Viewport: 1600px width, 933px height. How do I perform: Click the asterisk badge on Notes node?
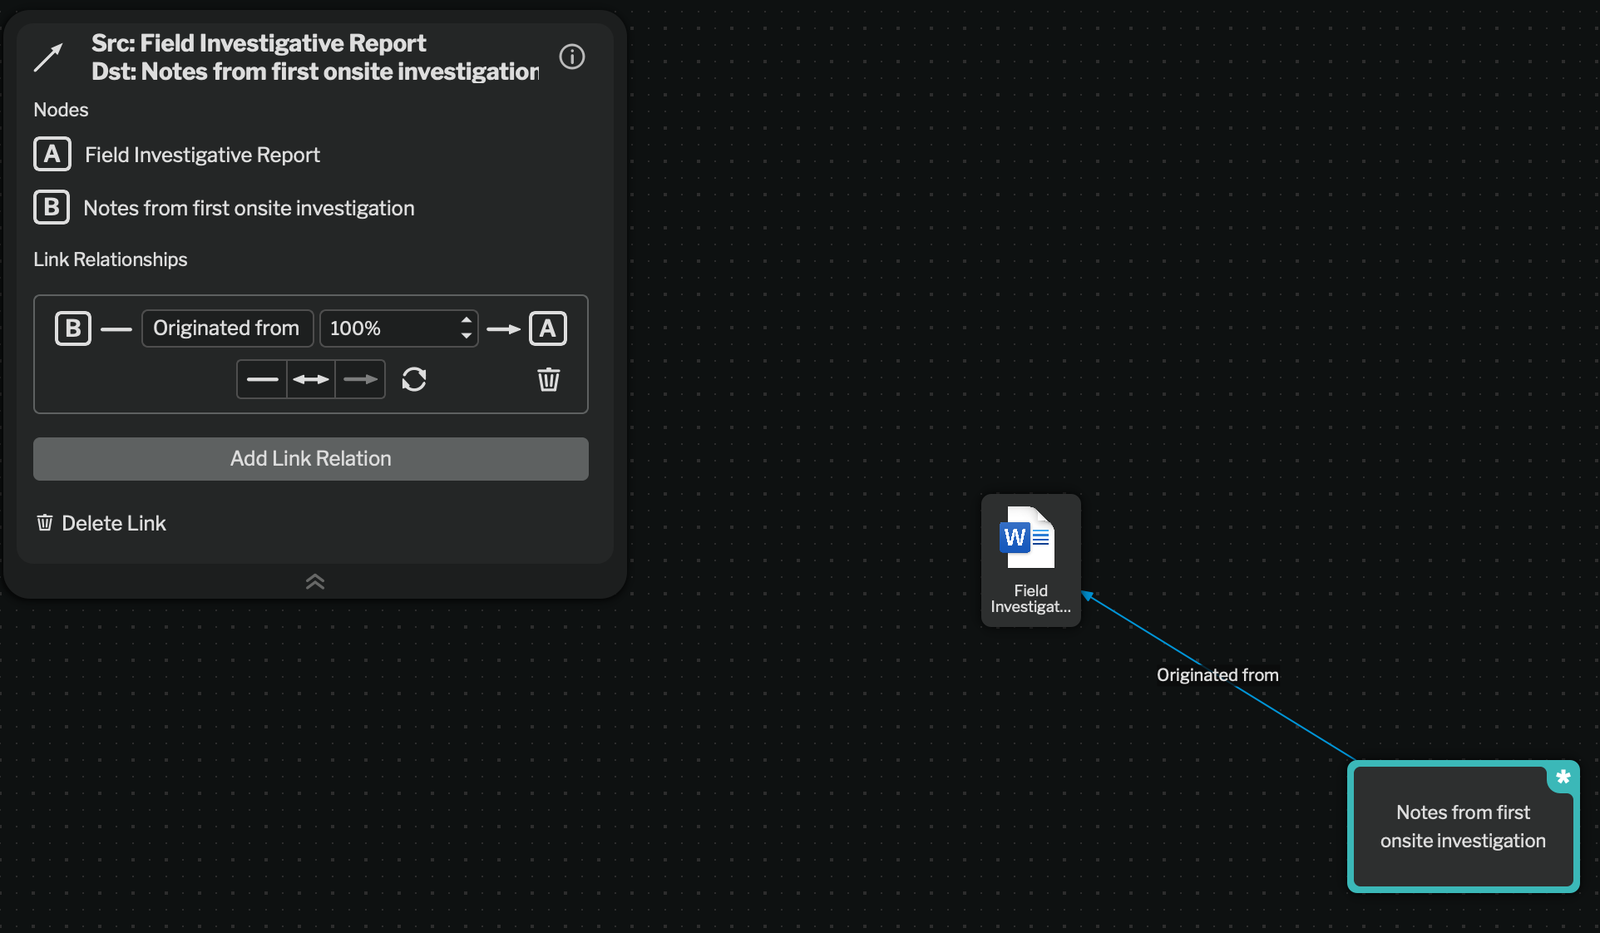click(x=1563, y=777)
